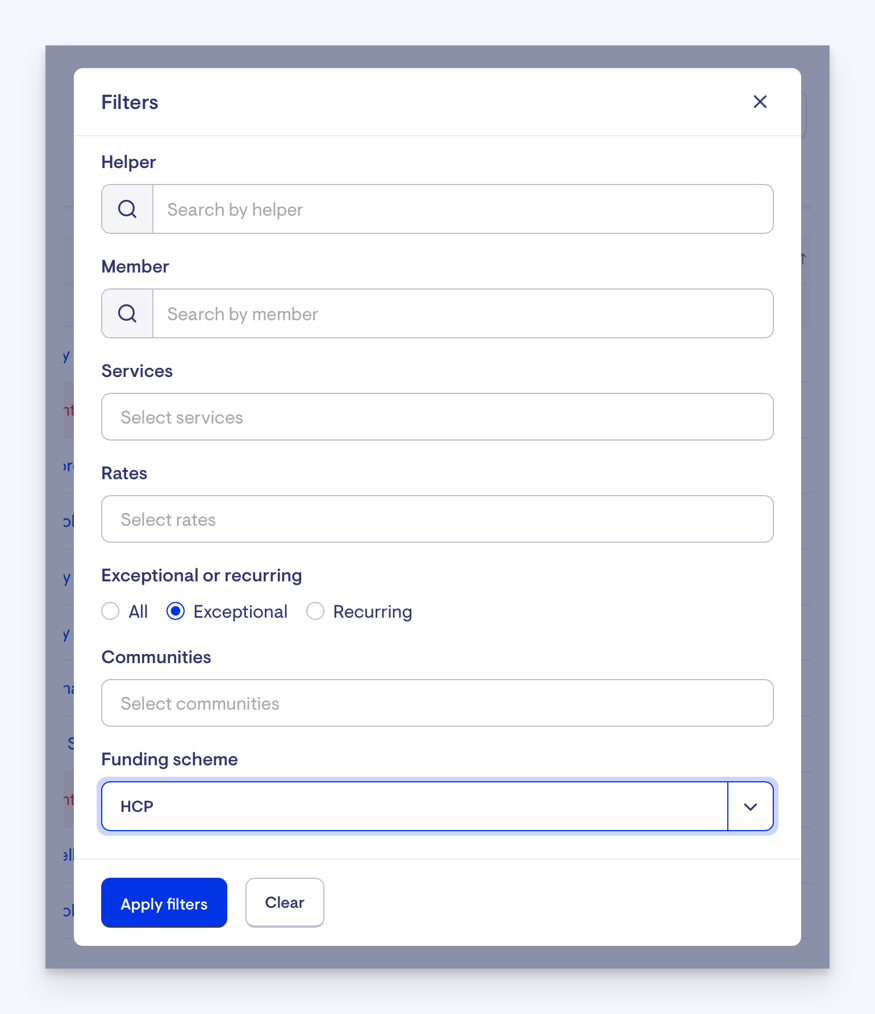Click the Recurring radio label text

(x=372, y=612)
